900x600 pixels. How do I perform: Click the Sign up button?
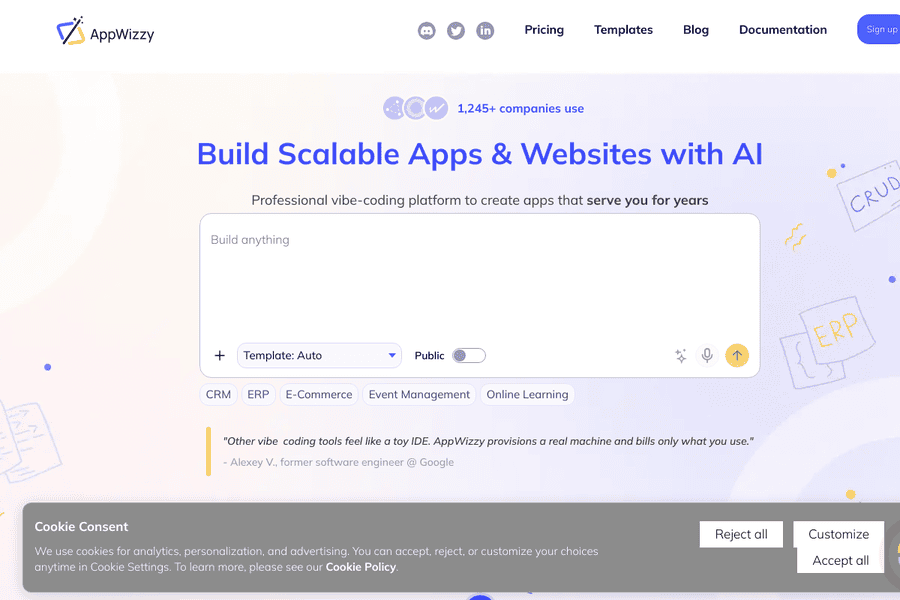(879, 30)
